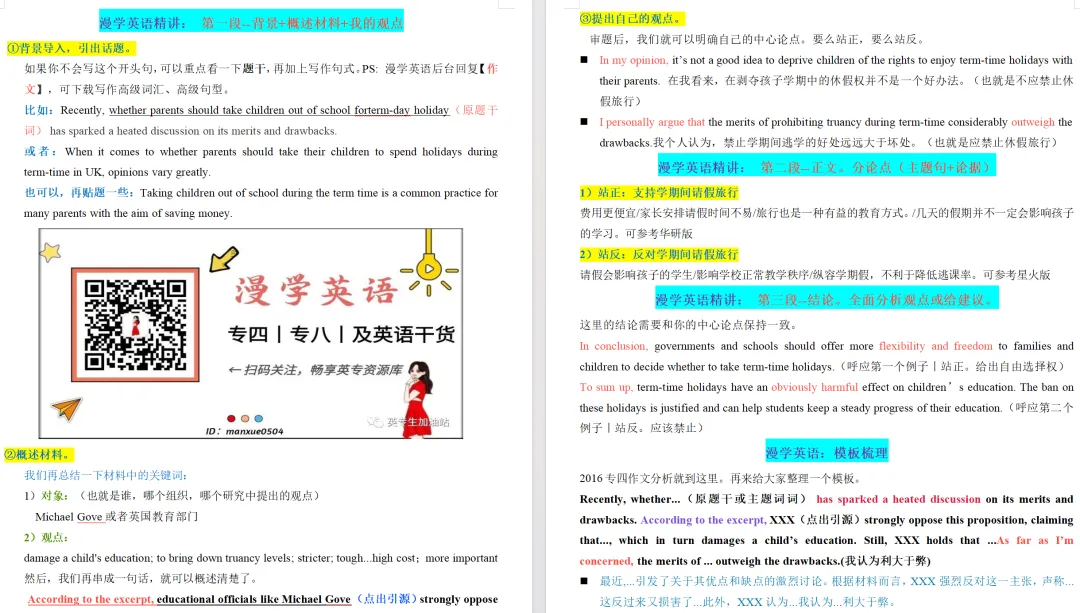Click the red phrase 'I personally argue that'
Screen dimensions: 1080x613
pyautogui.click(x=652, y=122)
